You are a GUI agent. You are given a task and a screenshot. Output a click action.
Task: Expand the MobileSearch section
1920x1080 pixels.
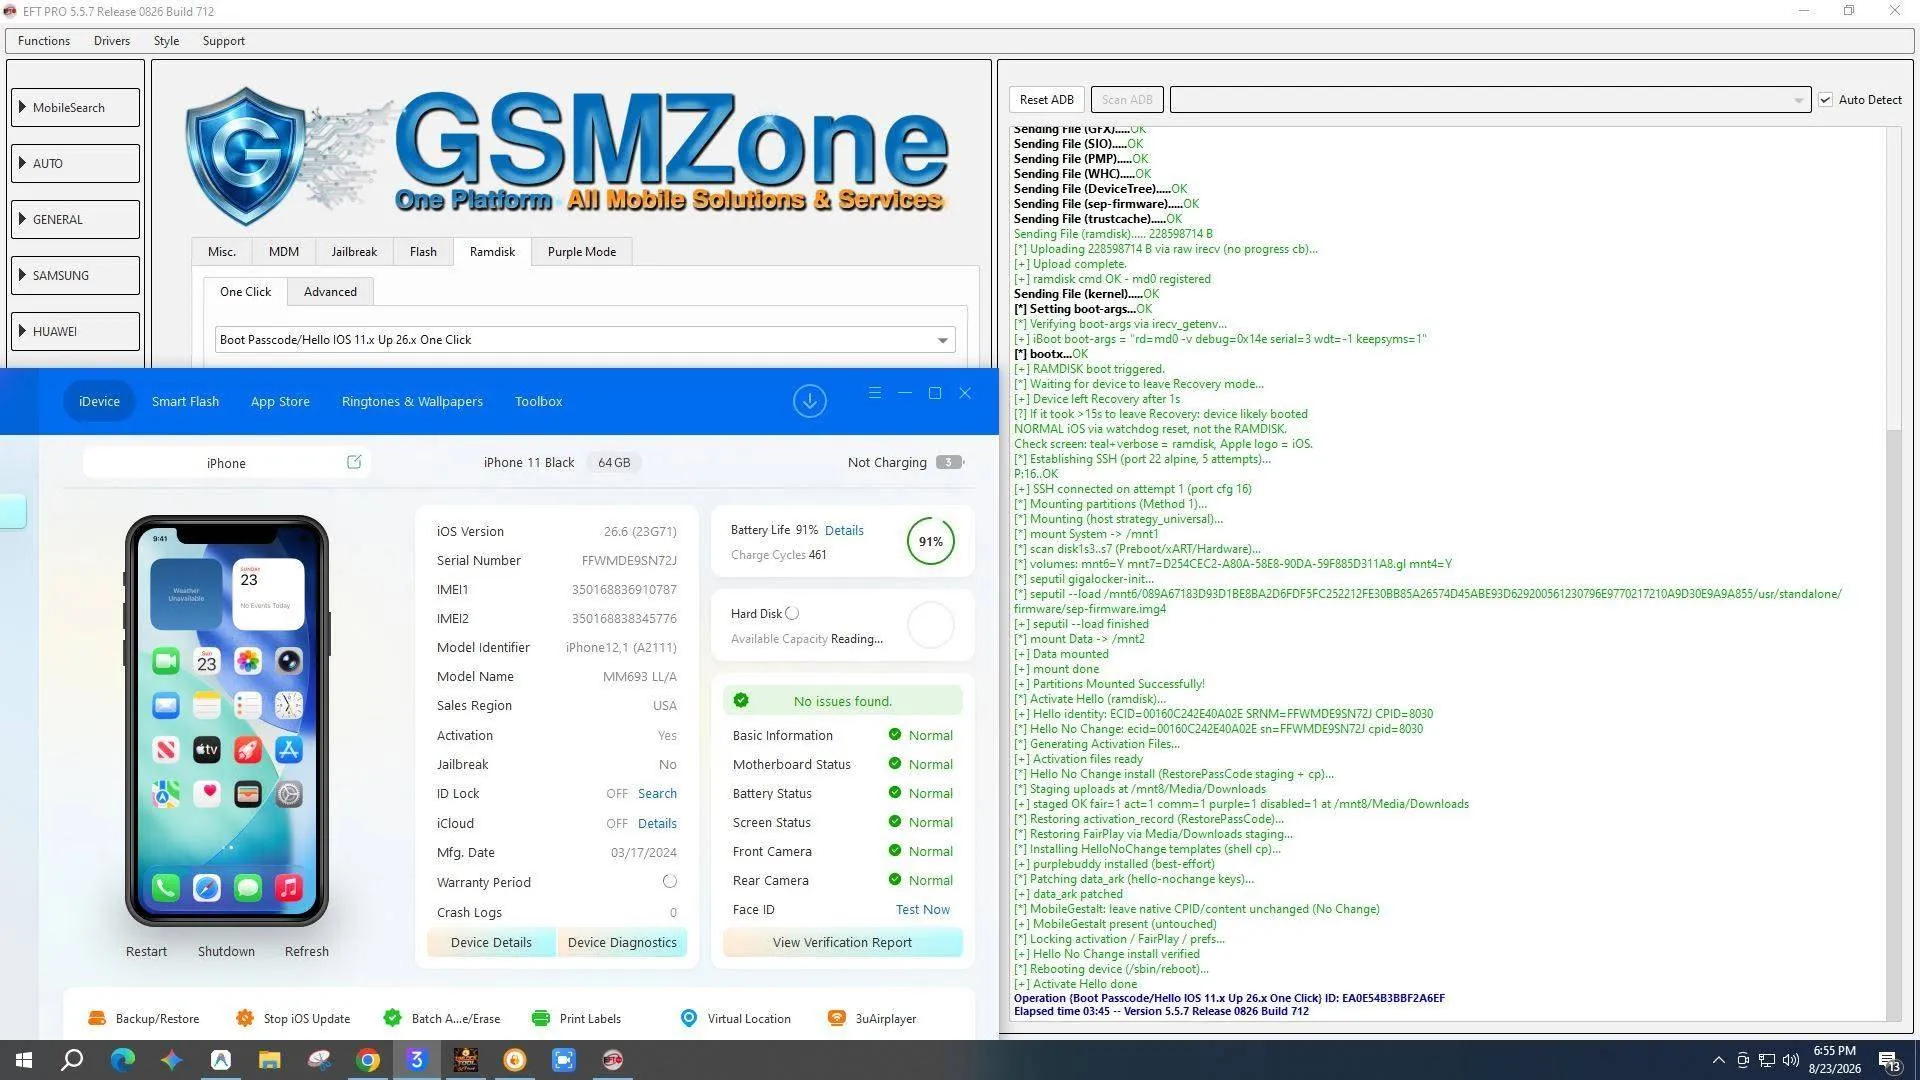click(x=75, y=107)
